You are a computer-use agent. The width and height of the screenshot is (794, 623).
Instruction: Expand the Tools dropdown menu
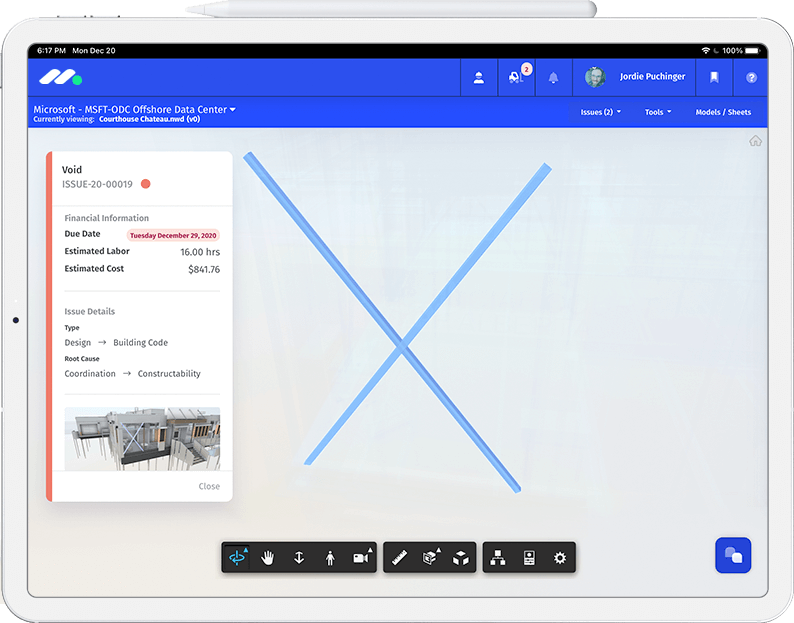coord(658,112)
